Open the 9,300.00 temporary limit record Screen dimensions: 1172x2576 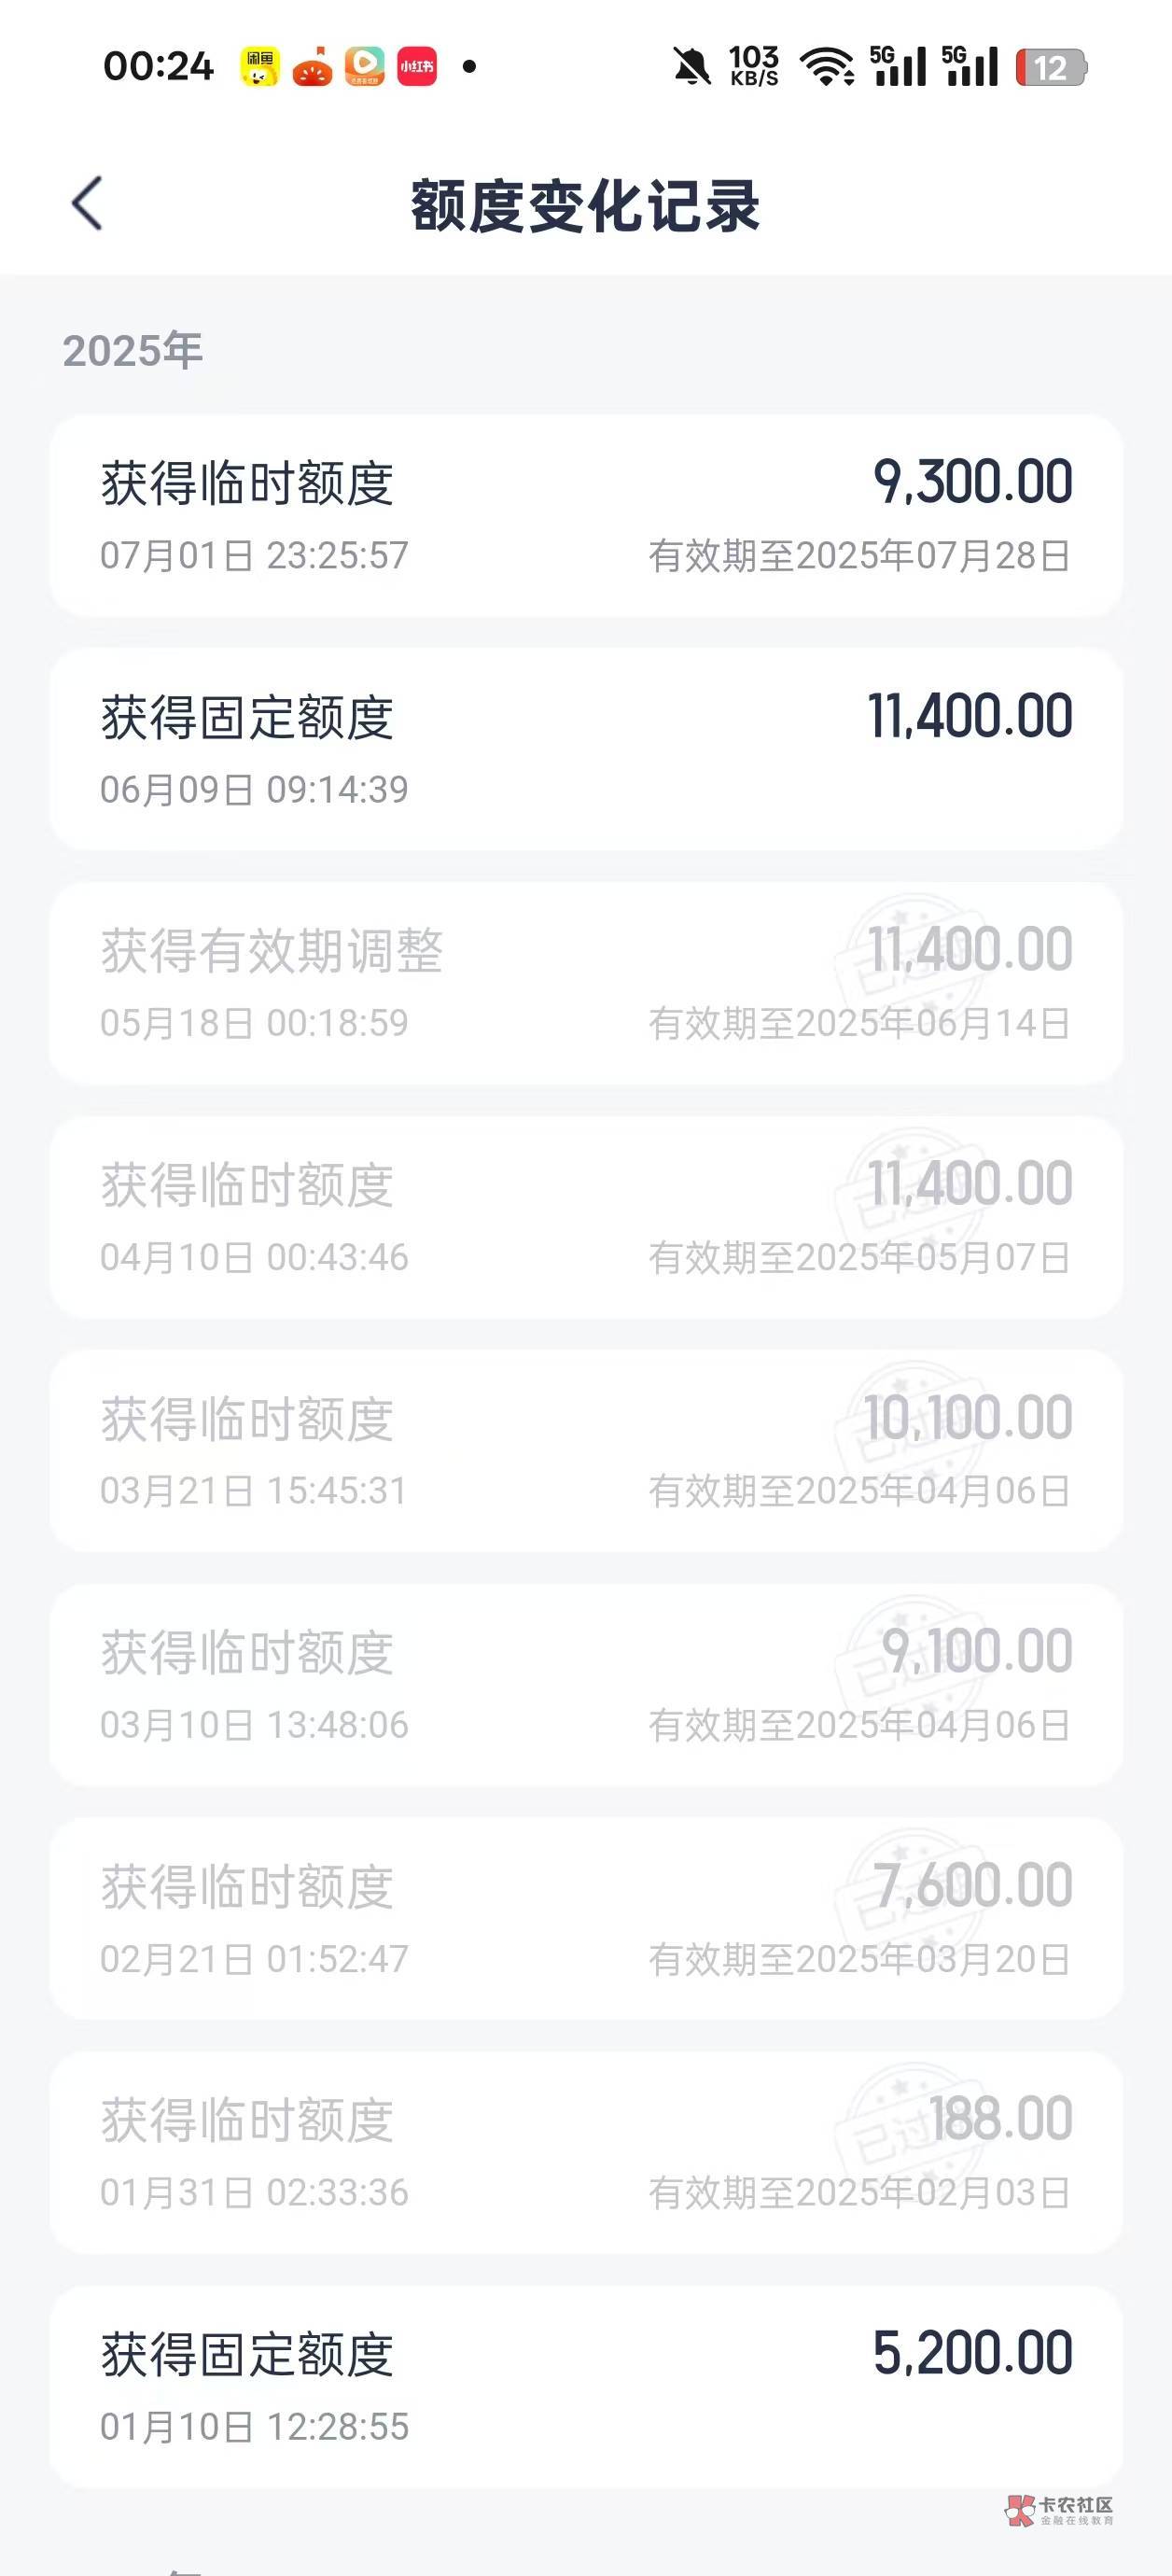[x=586, y=516]
